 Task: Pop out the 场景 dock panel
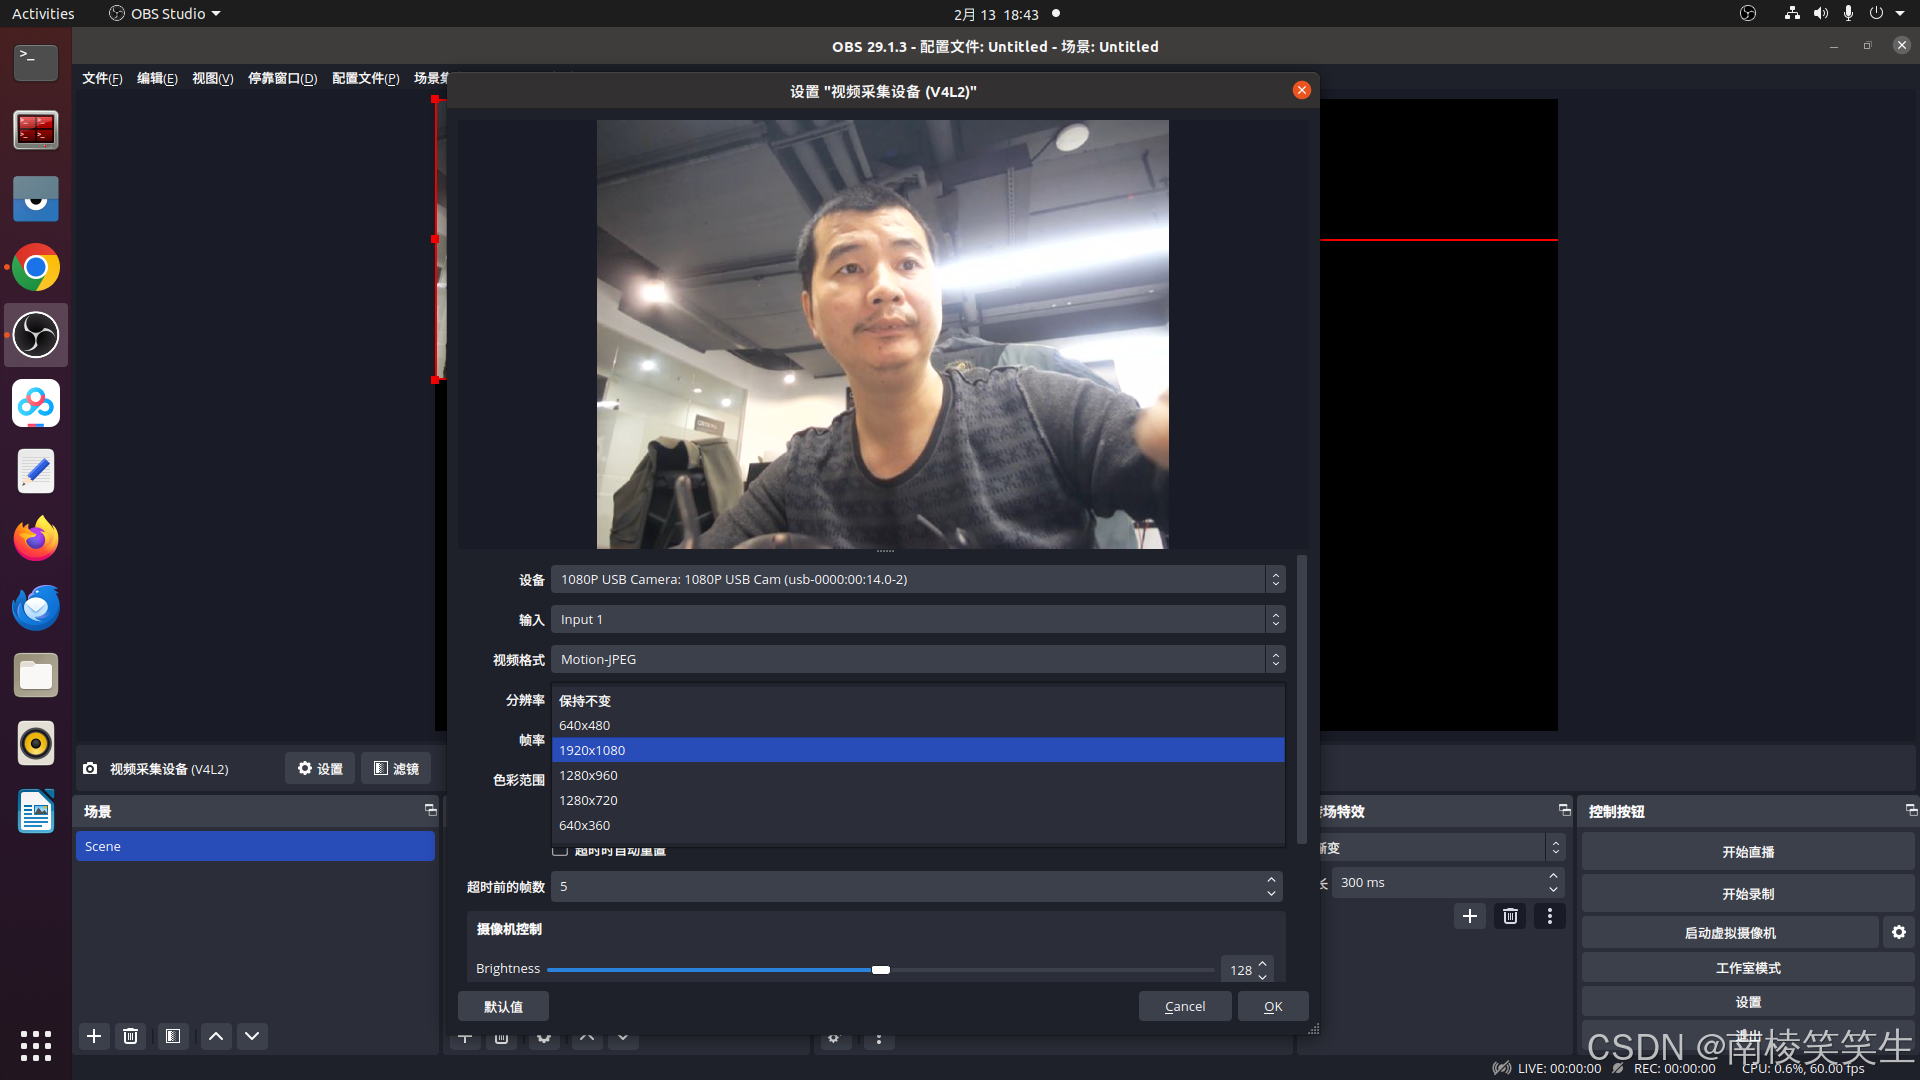[430, 810]
